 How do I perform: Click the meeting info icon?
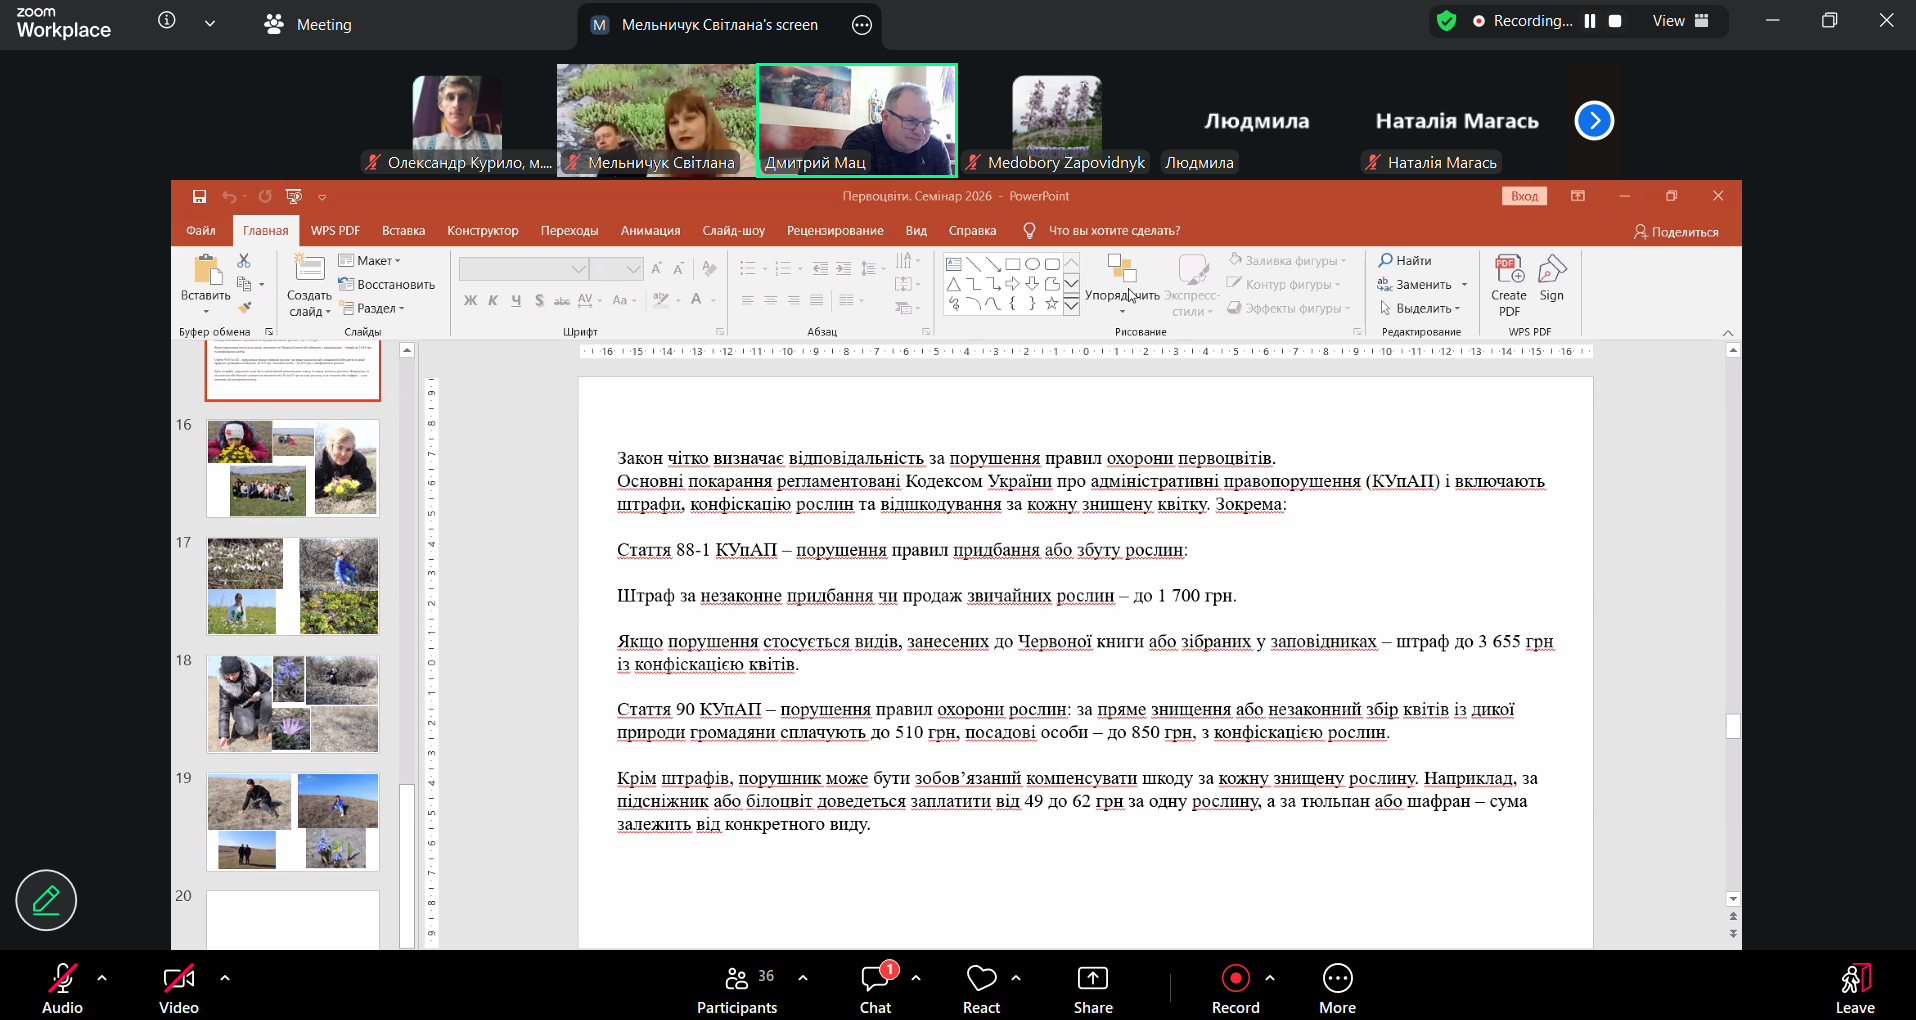167,21
